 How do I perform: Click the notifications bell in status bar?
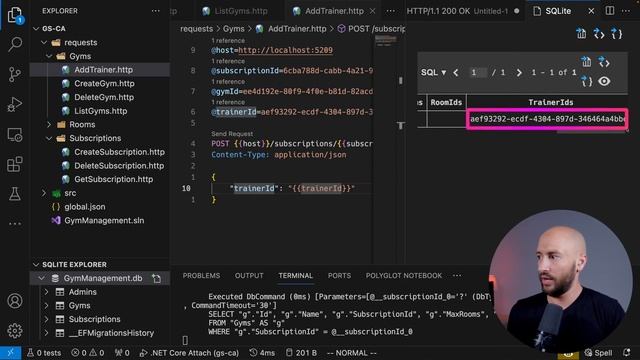coord(627,353)
